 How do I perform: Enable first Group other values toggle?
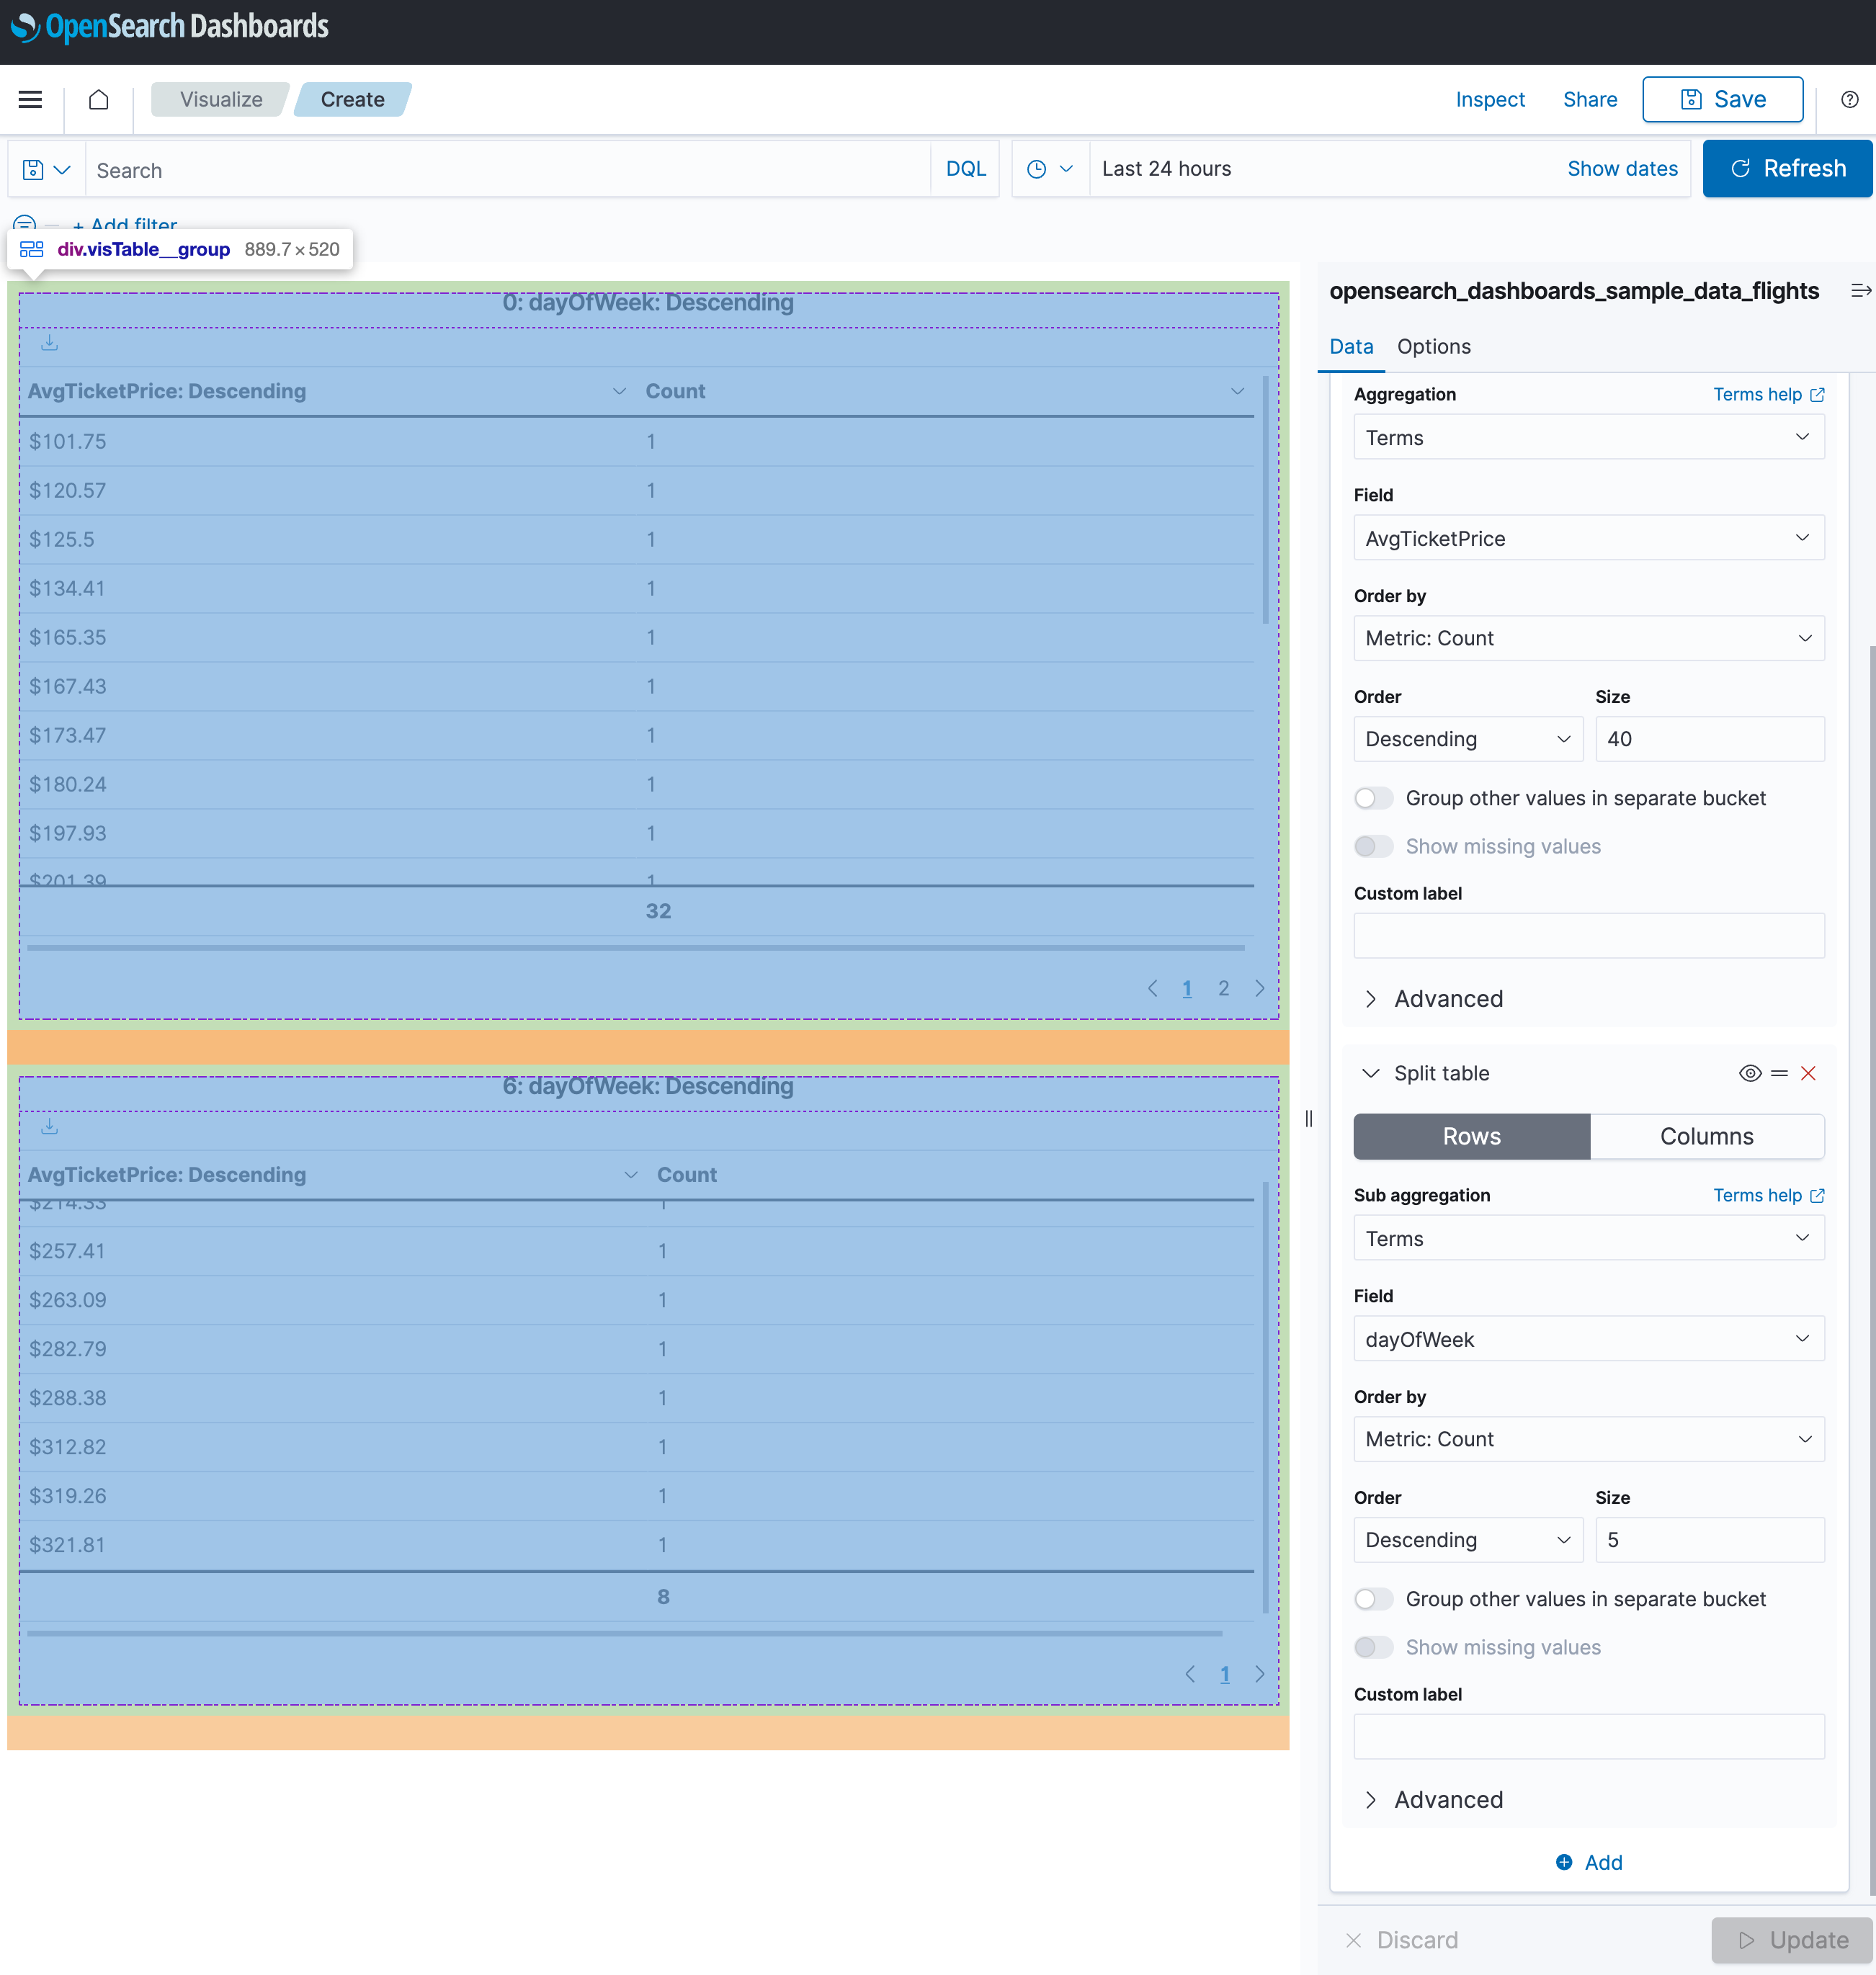pos(1373,798)
